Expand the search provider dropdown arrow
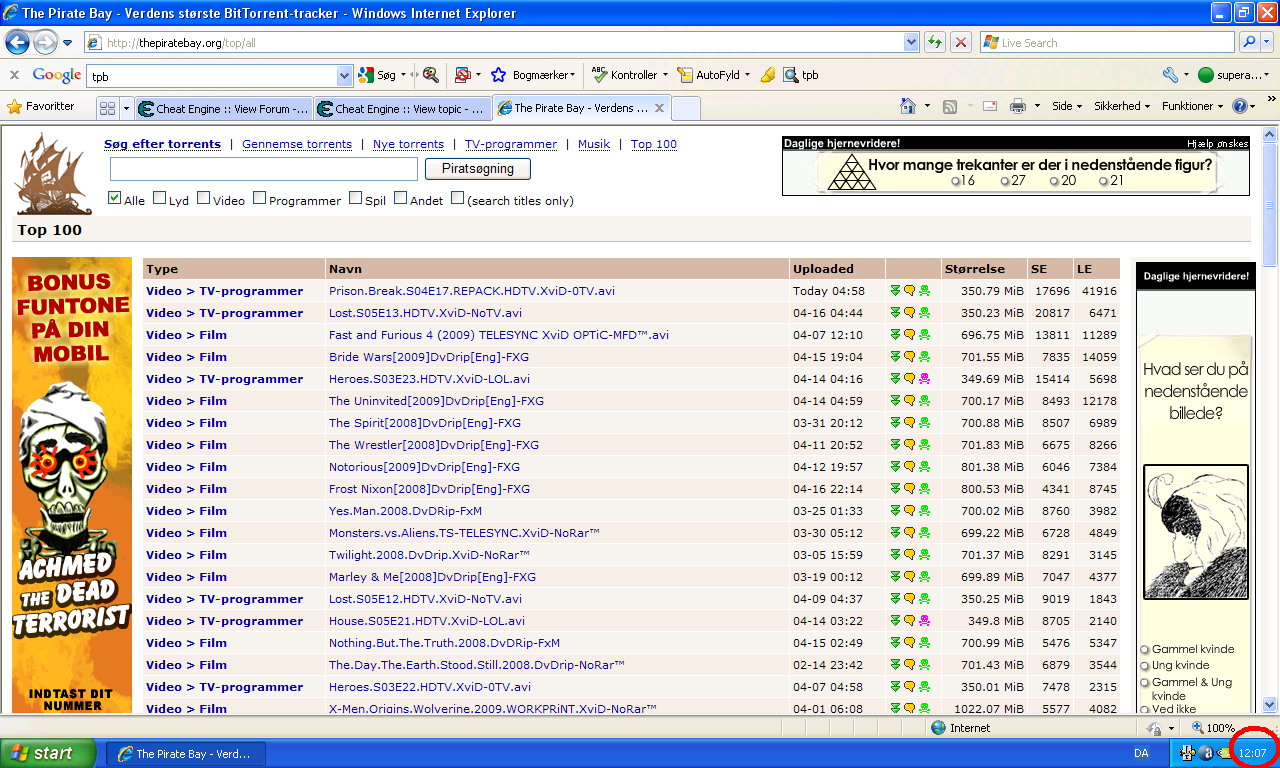1280x768 pixels. point(1269,42)
